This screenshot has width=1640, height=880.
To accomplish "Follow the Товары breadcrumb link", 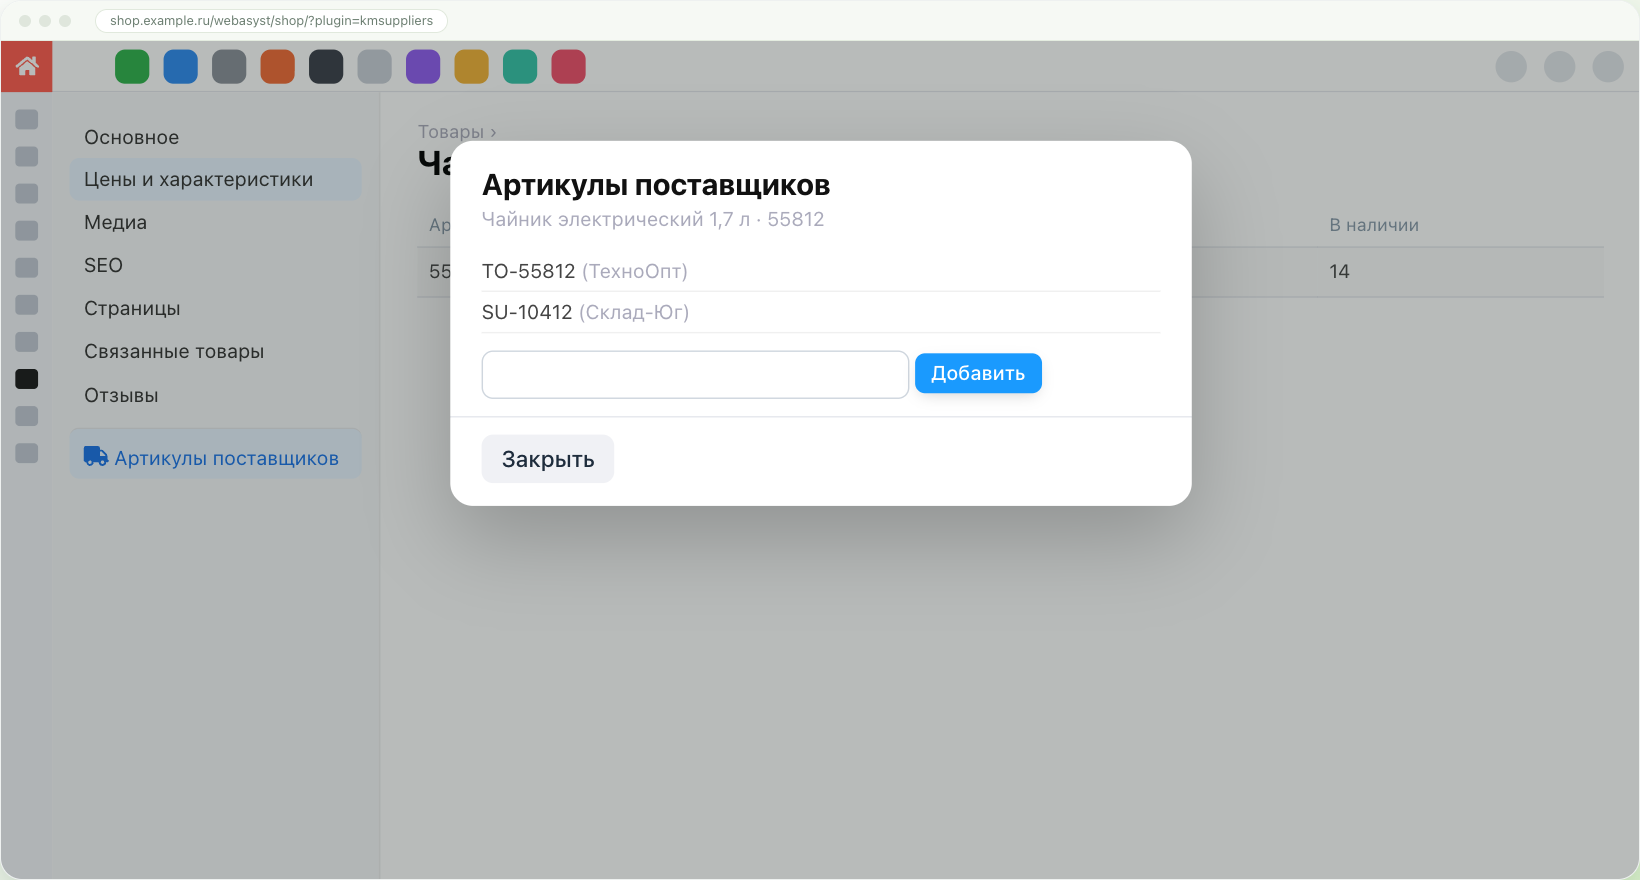I will click(x=451, y=132).
